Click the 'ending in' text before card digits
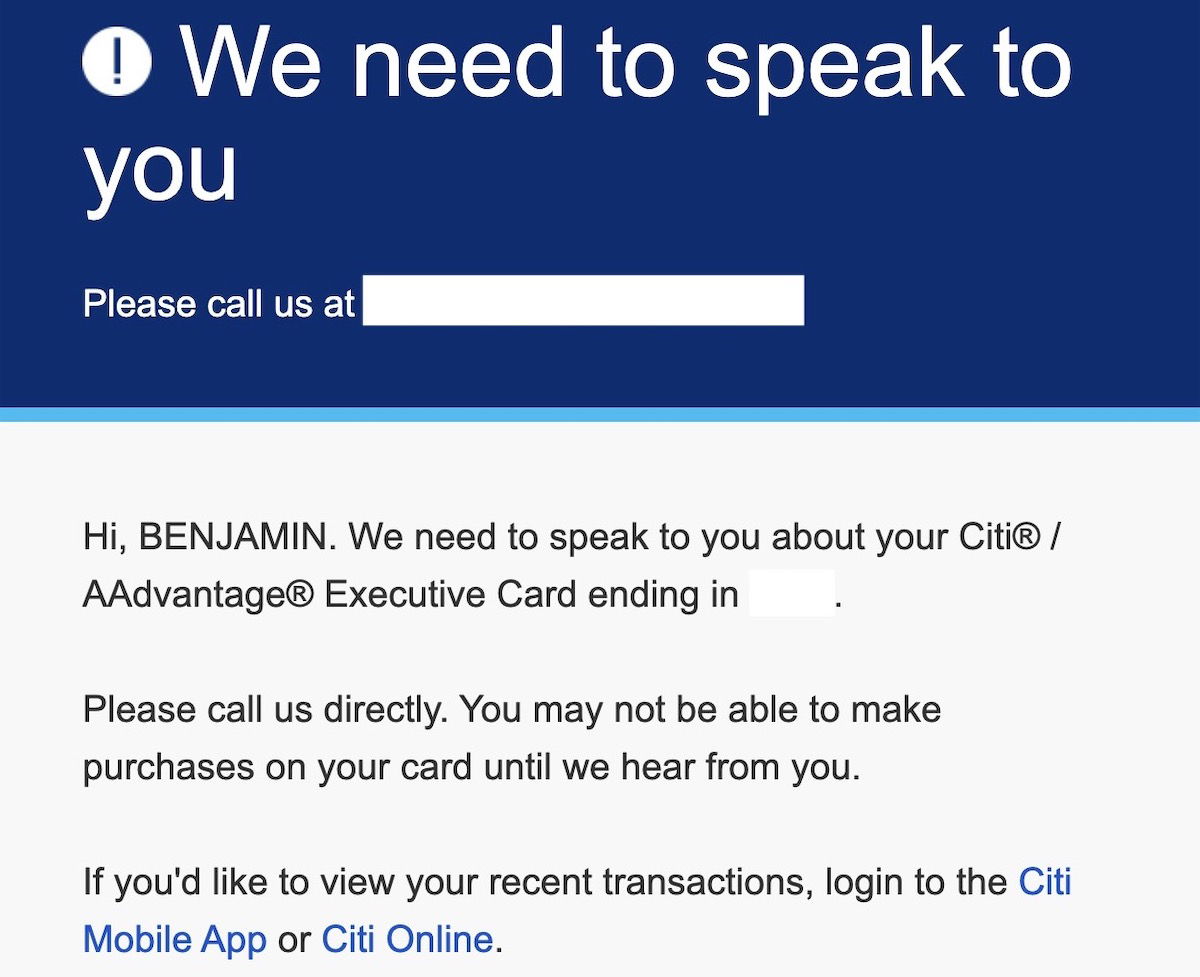The image size is (1200, 977). pyautogui.click(x=663, y=595)
